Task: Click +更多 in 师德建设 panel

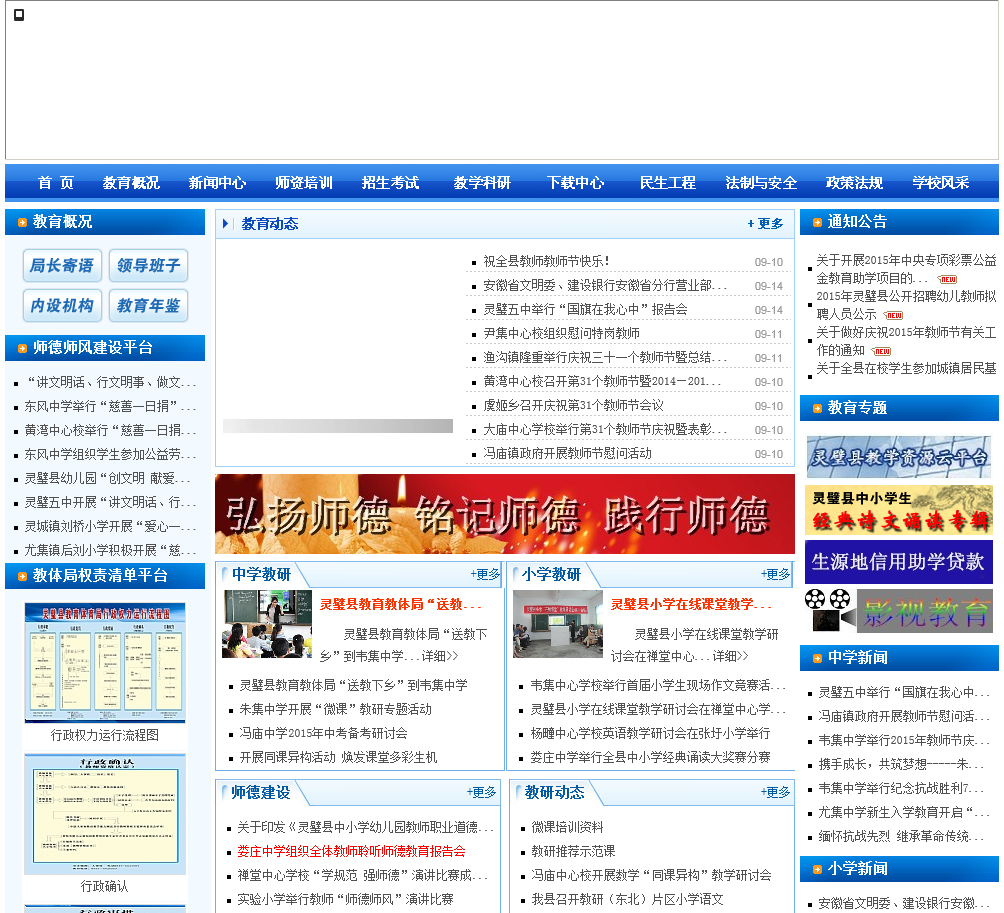Action: tap(482, 793)
